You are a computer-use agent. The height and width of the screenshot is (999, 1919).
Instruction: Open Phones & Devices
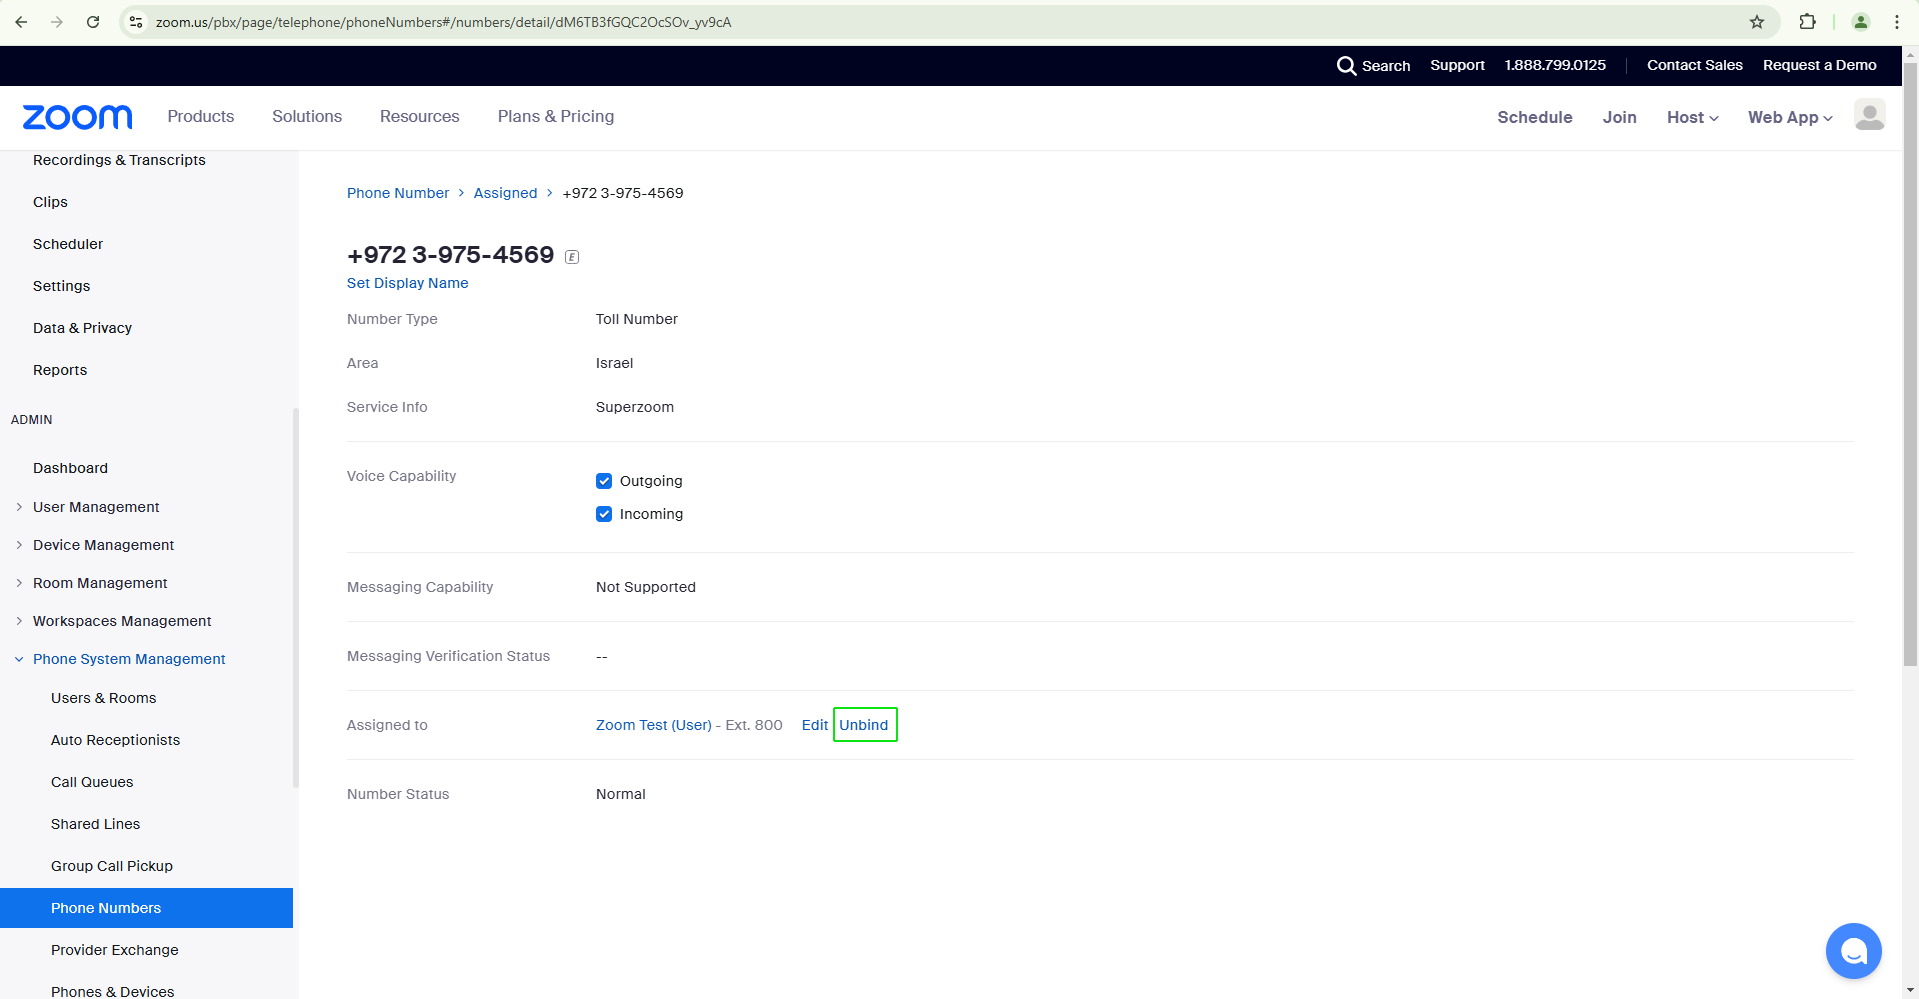click(113, 991)
